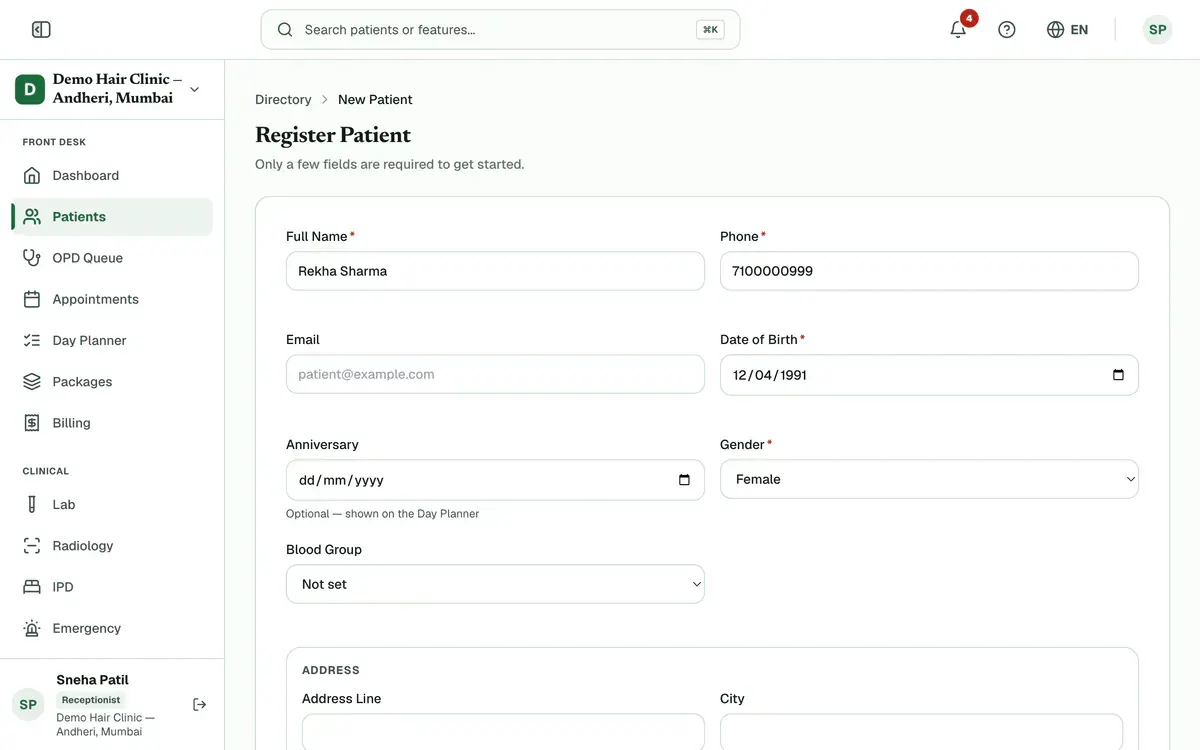1200x750 pixels.
Task: Click the Radiology scan icon
Action: 32,546
